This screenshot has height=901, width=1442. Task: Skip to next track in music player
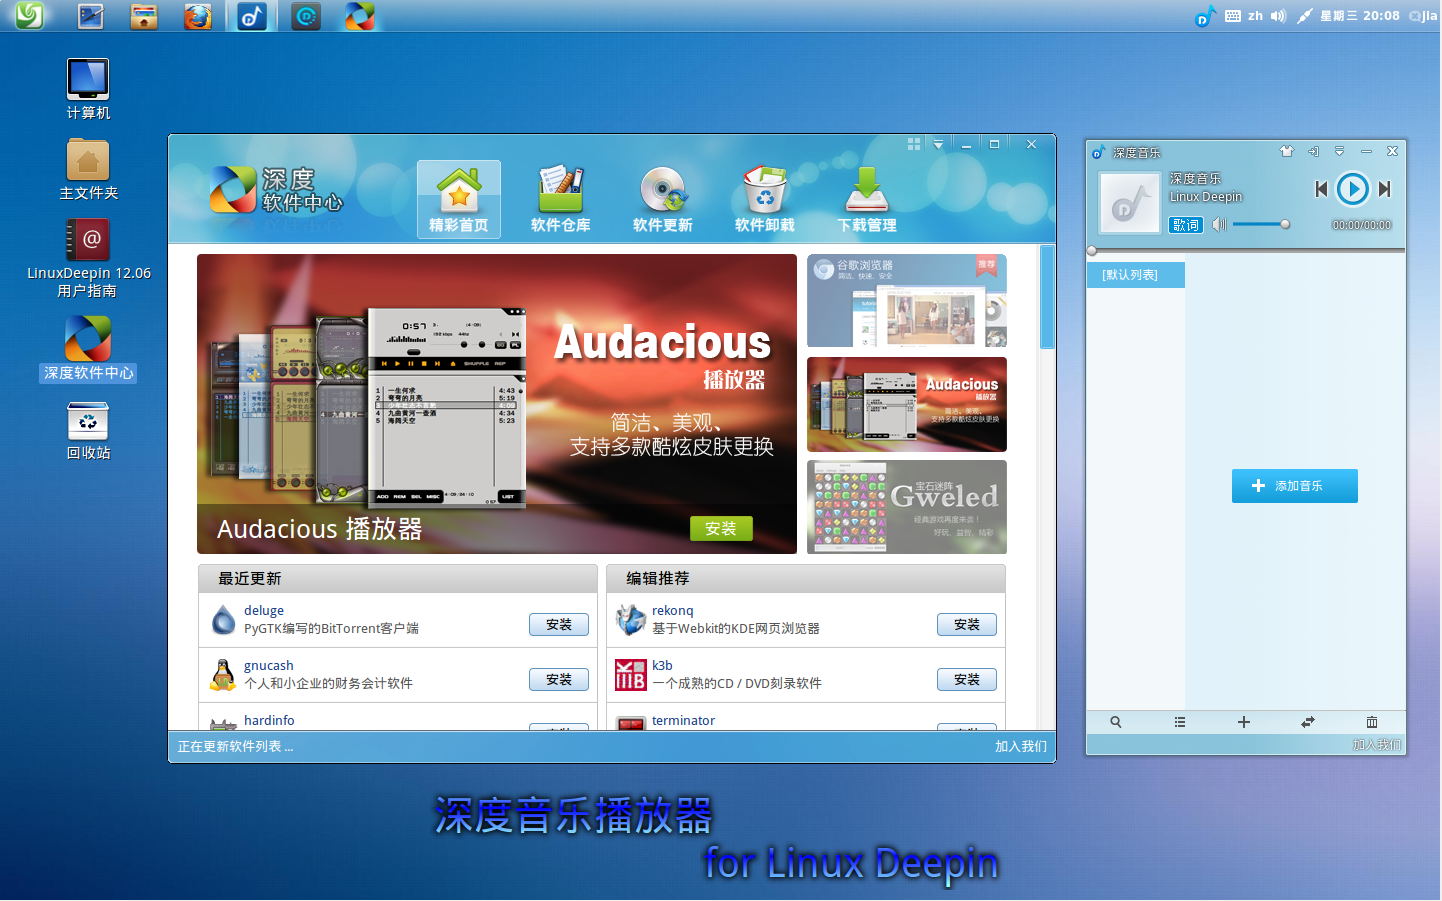[1385, 189]
